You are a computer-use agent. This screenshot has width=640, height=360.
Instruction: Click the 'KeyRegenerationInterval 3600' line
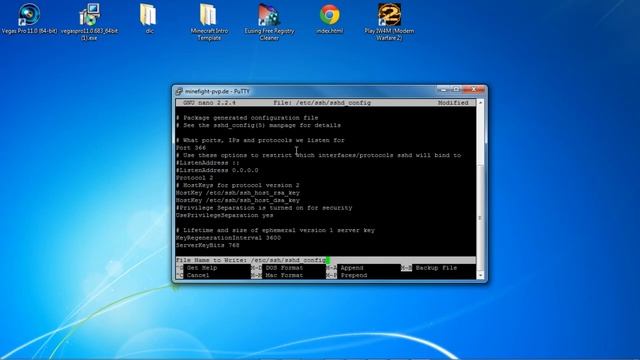[x=229, y=238]
